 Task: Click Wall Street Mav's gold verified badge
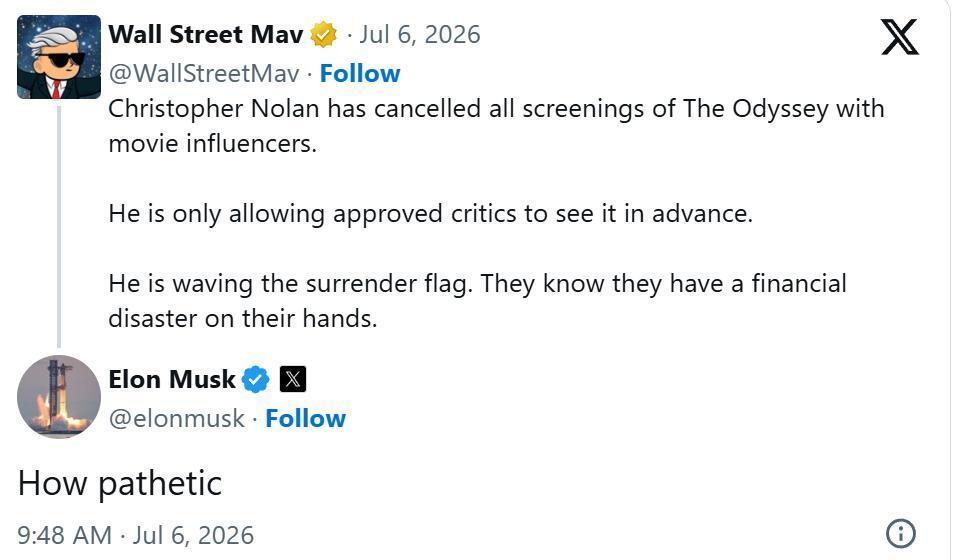click(323, 35)
